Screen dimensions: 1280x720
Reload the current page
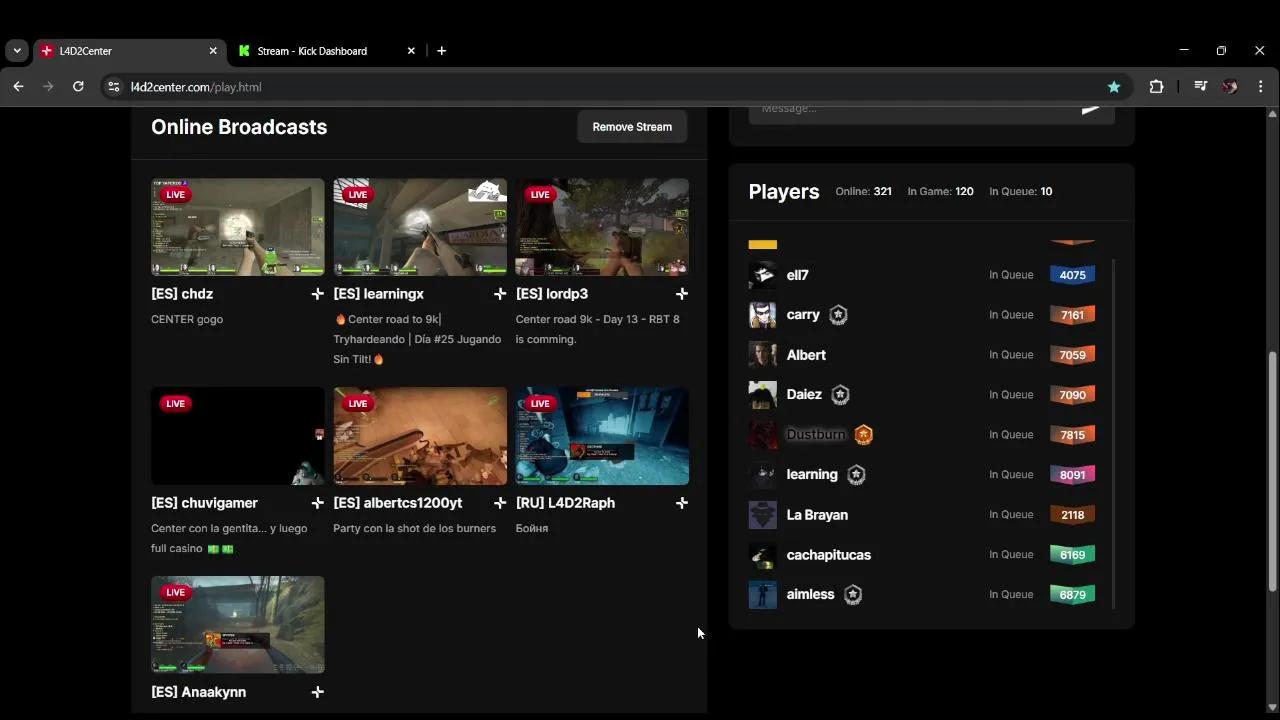click(78, 87)
